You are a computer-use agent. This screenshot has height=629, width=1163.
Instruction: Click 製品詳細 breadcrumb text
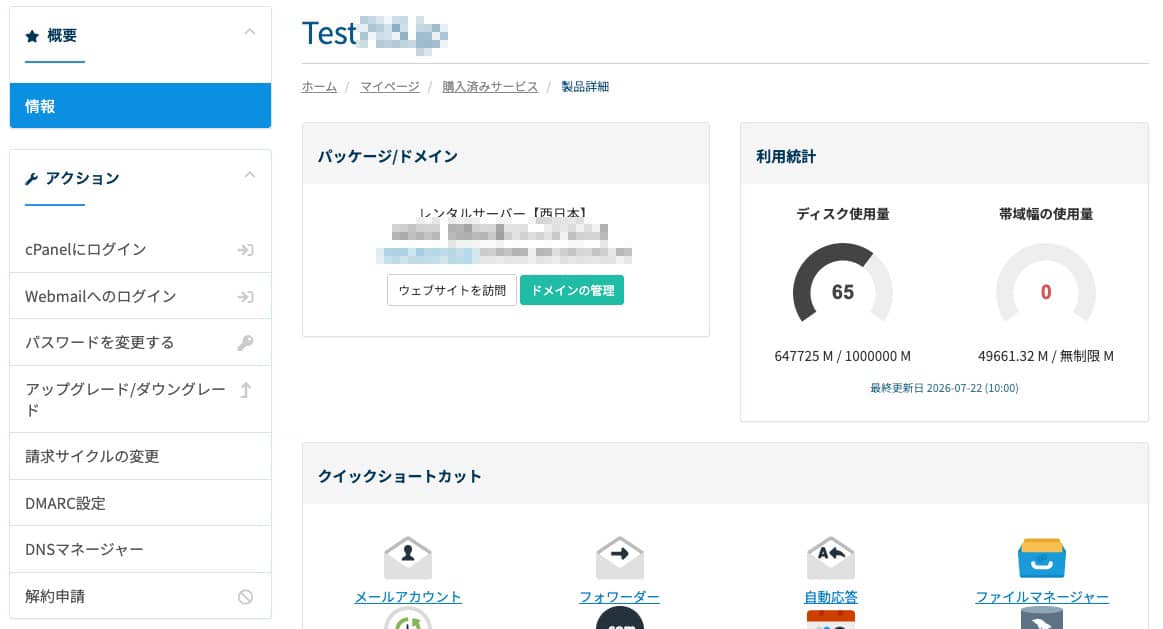point(584,87)
